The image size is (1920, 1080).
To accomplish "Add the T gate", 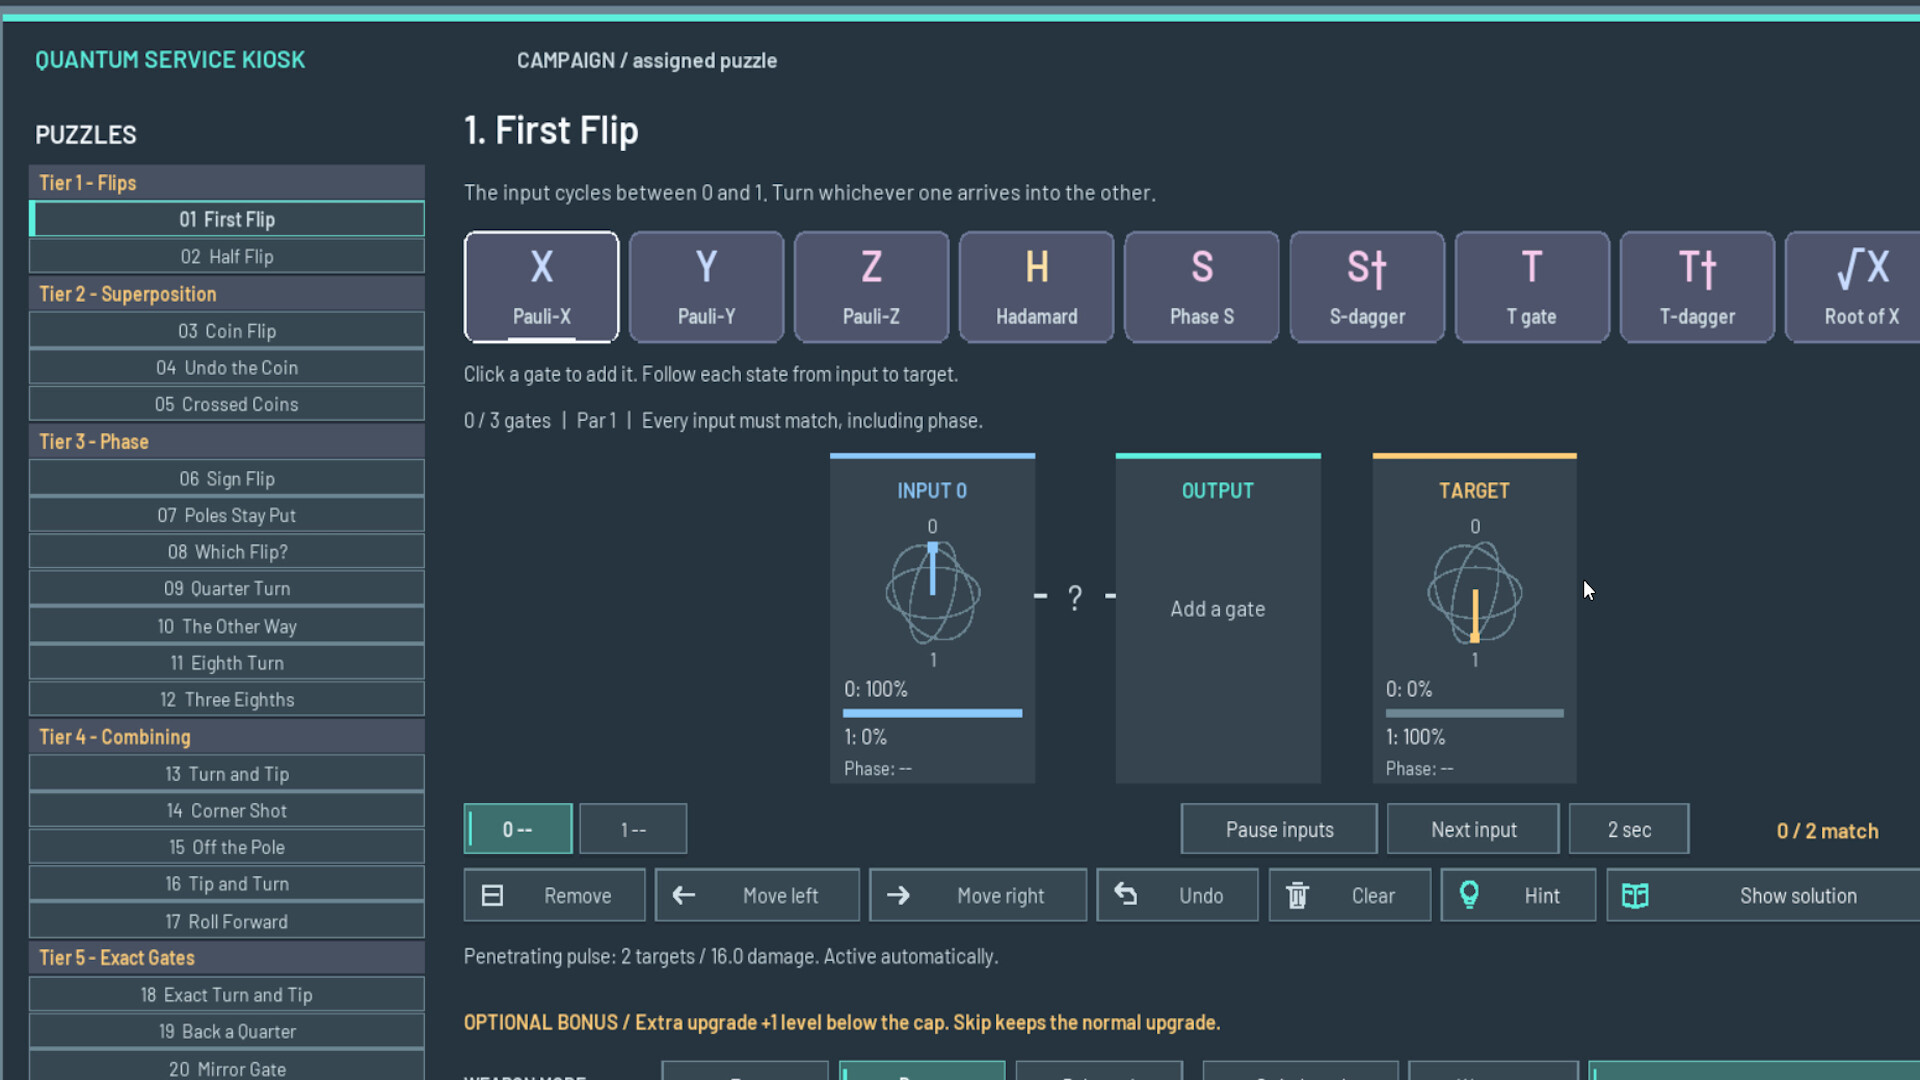I will (x=1532, y=287).
